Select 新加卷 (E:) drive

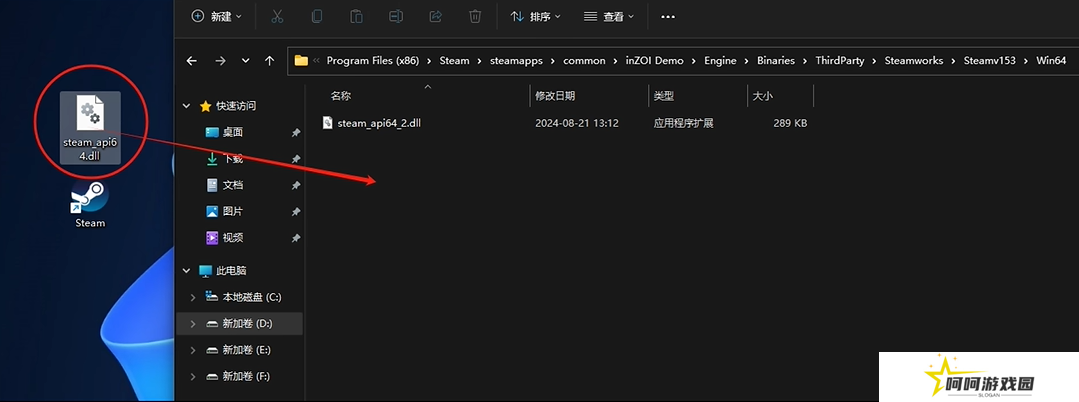coord(247,350)
